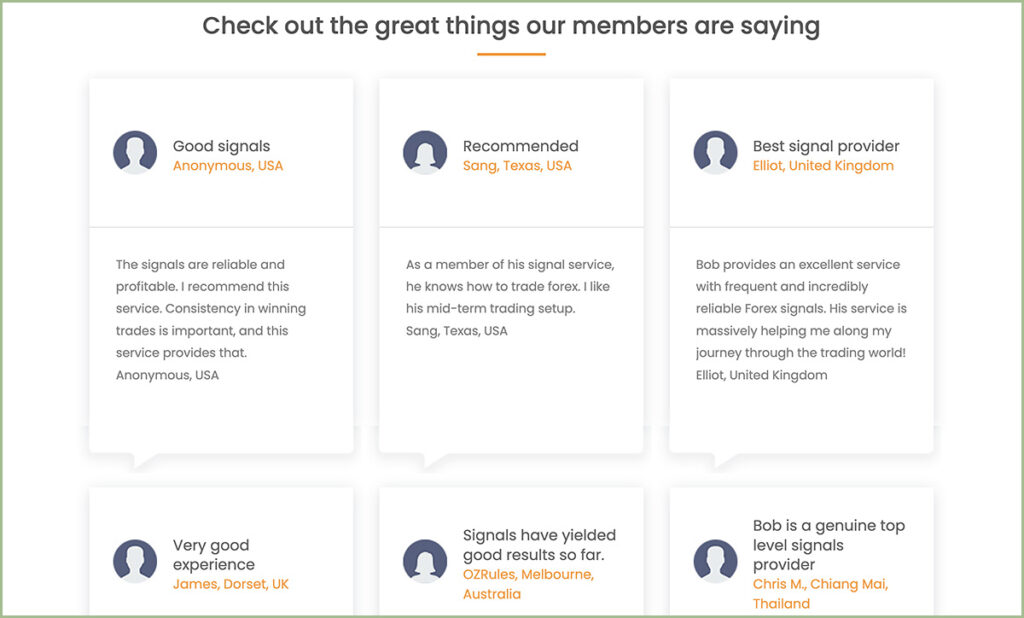Click the Best signal provider title
This screenshot has height=618, width=1024.
[826, 146]
